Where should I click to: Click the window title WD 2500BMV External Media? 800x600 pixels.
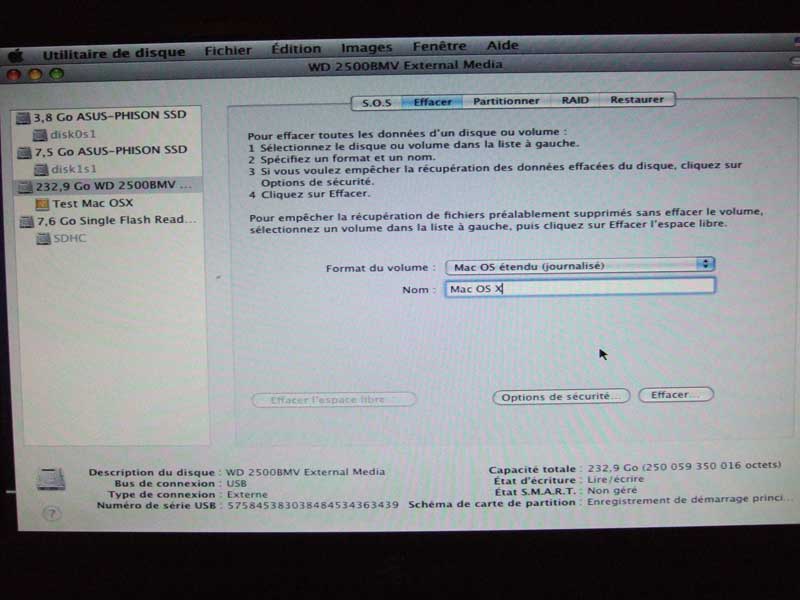405,66
